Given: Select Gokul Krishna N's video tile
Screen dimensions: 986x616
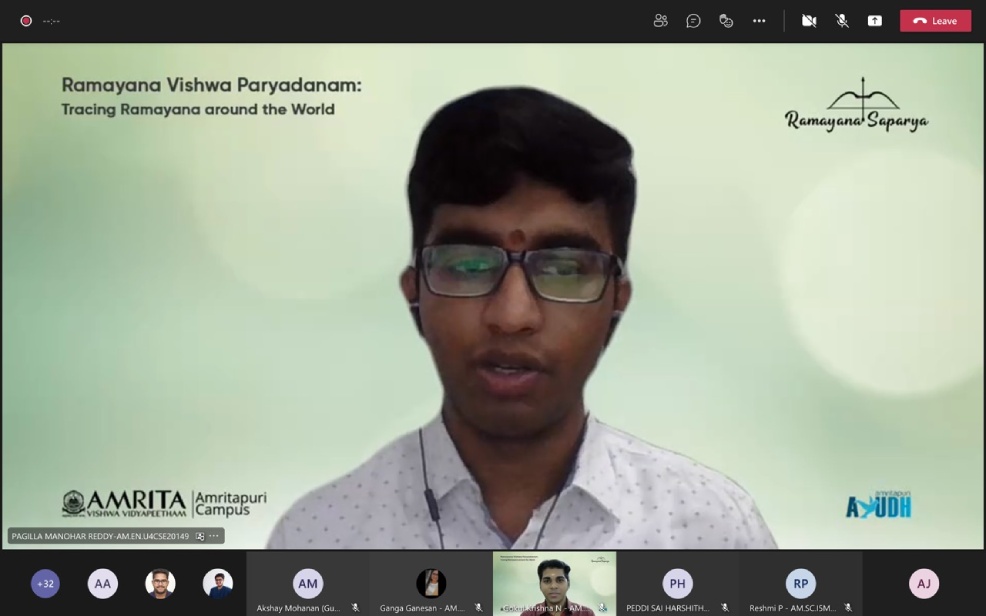Looking at the screenshot, I should (x=554, y=584).
